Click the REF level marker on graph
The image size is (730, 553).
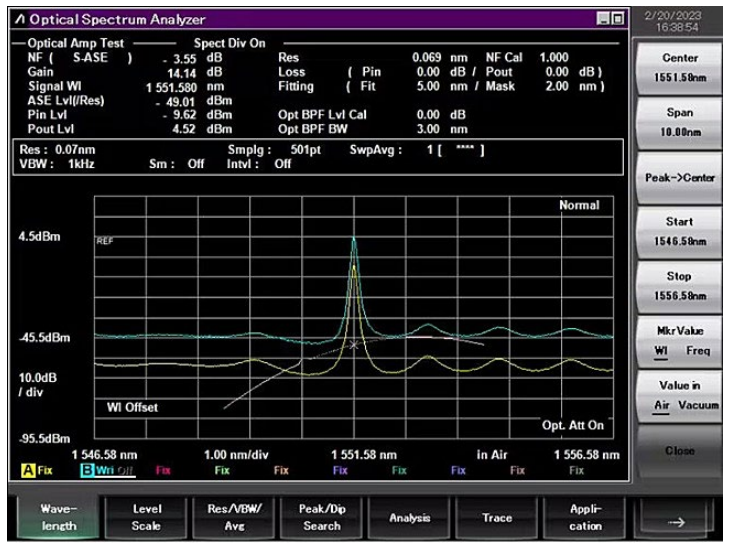point(105,241)
